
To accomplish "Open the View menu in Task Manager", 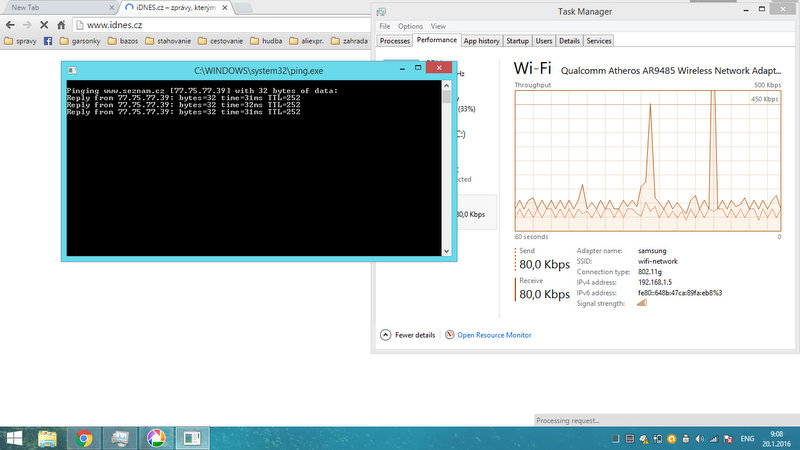I will click(438, 26).
